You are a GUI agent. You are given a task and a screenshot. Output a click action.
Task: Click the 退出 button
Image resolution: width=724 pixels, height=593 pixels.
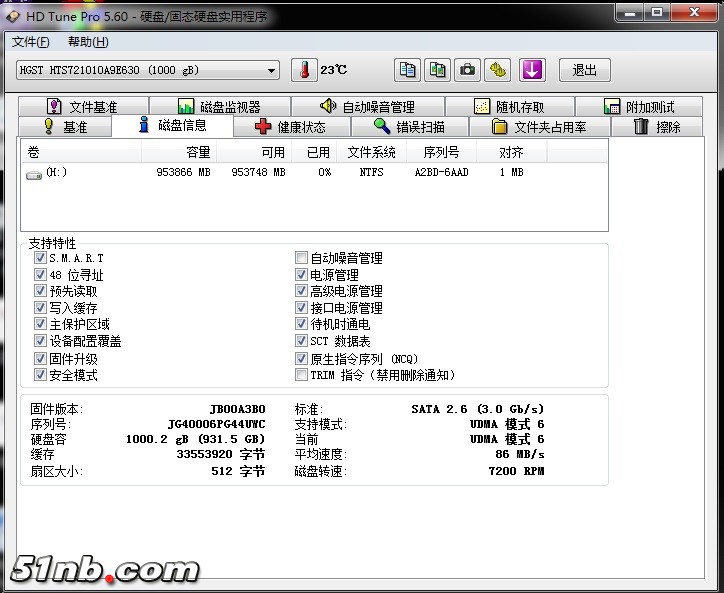(x=584, y=70)
